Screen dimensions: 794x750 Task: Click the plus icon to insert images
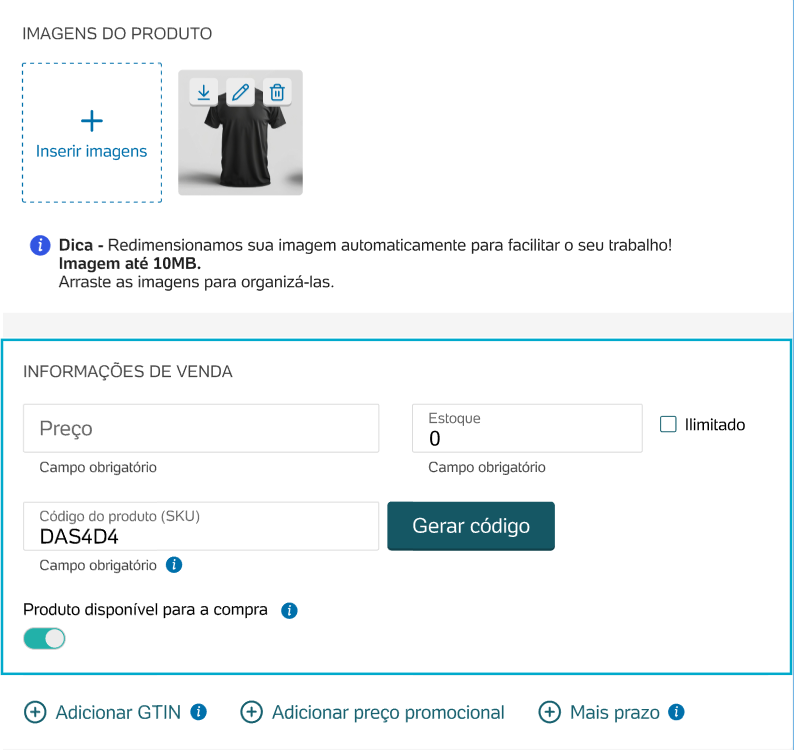click(x=92, y=121)
